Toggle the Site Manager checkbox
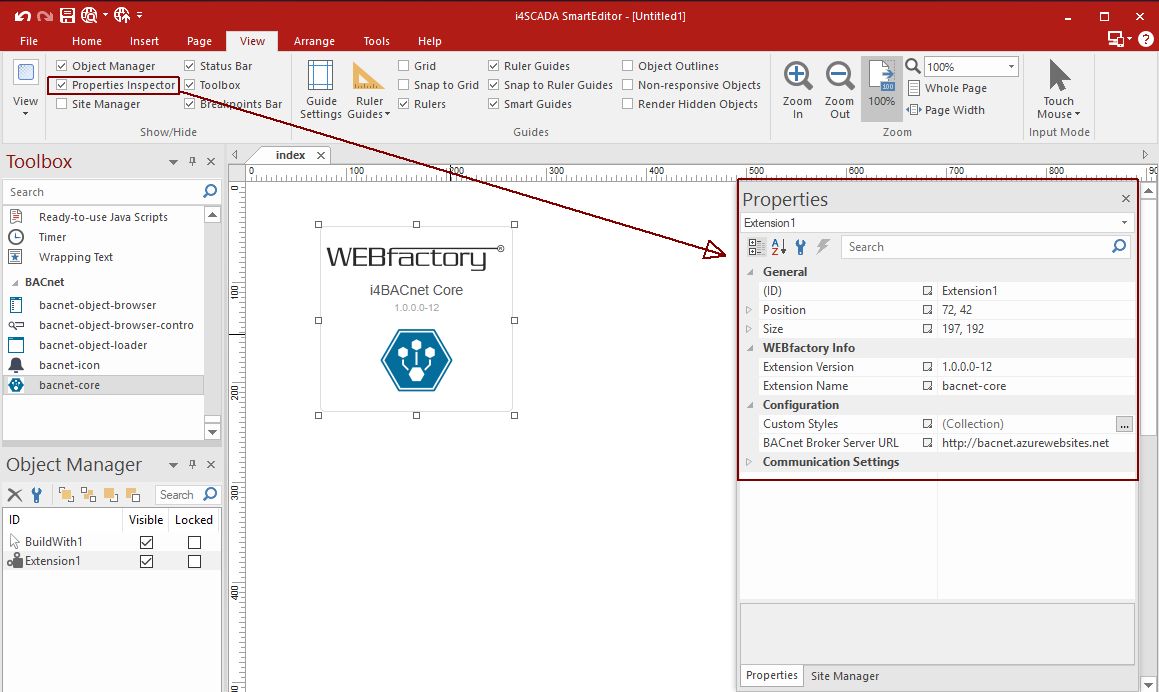The height and width of the screenshot is (692, 1159). (x=62, y=104)
